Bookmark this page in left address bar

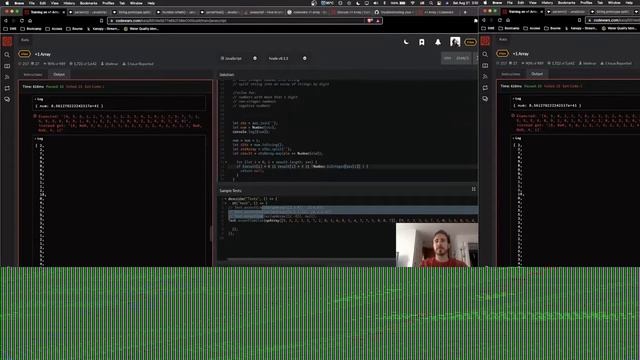click(102, 20)
